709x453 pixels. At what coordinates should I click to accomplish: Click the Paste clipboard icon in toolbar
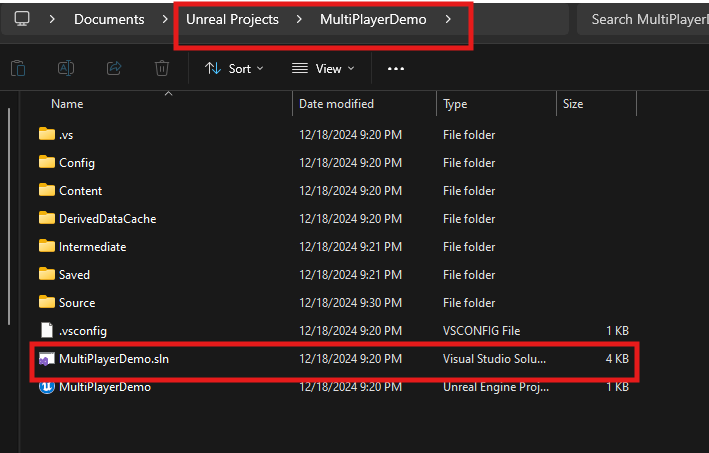click(18, 68)
